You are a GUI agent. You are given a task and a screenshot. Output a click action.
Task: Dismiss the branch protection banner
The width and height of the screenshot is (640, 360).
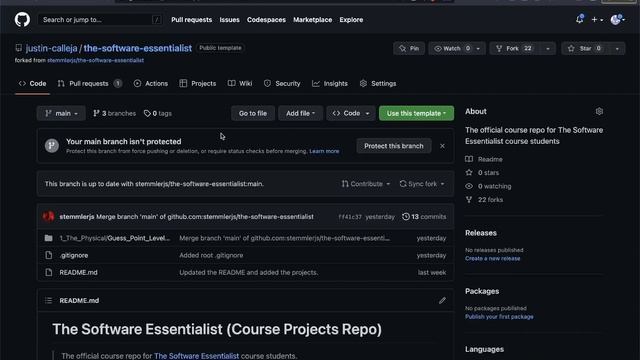pos(442,146)
